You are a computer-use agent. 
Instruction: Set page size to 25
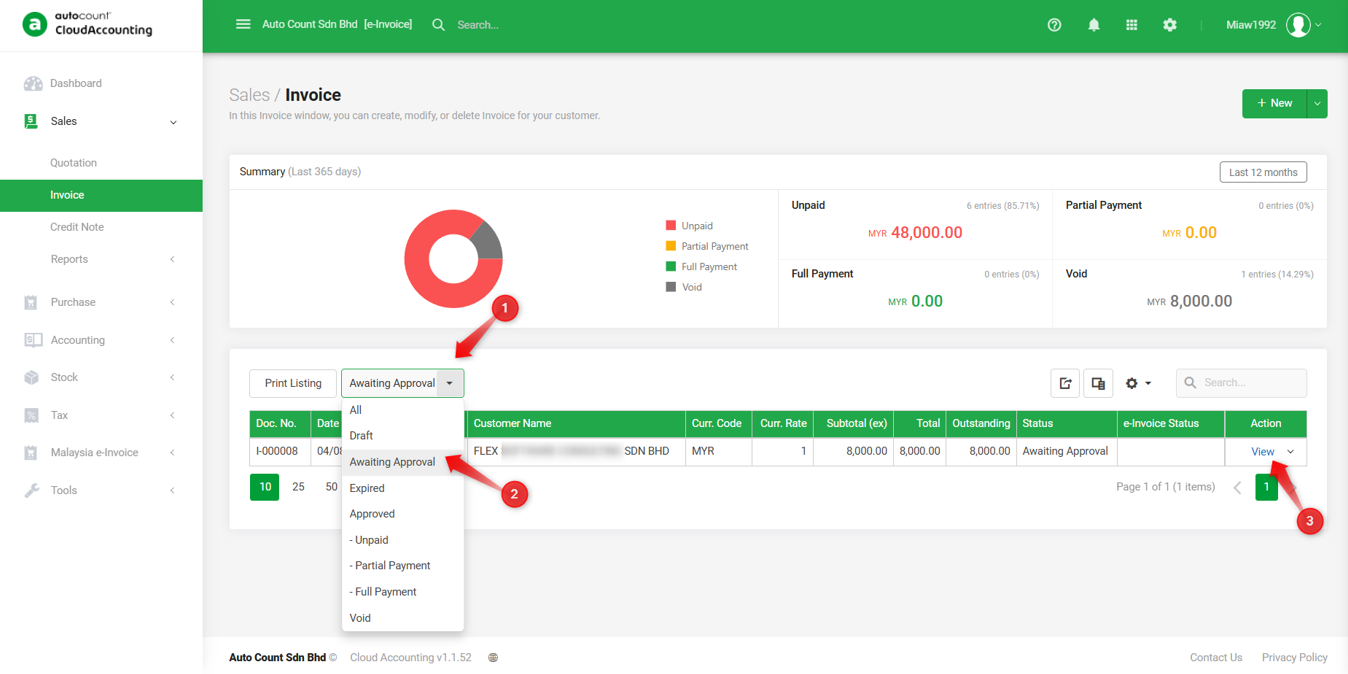298,487
